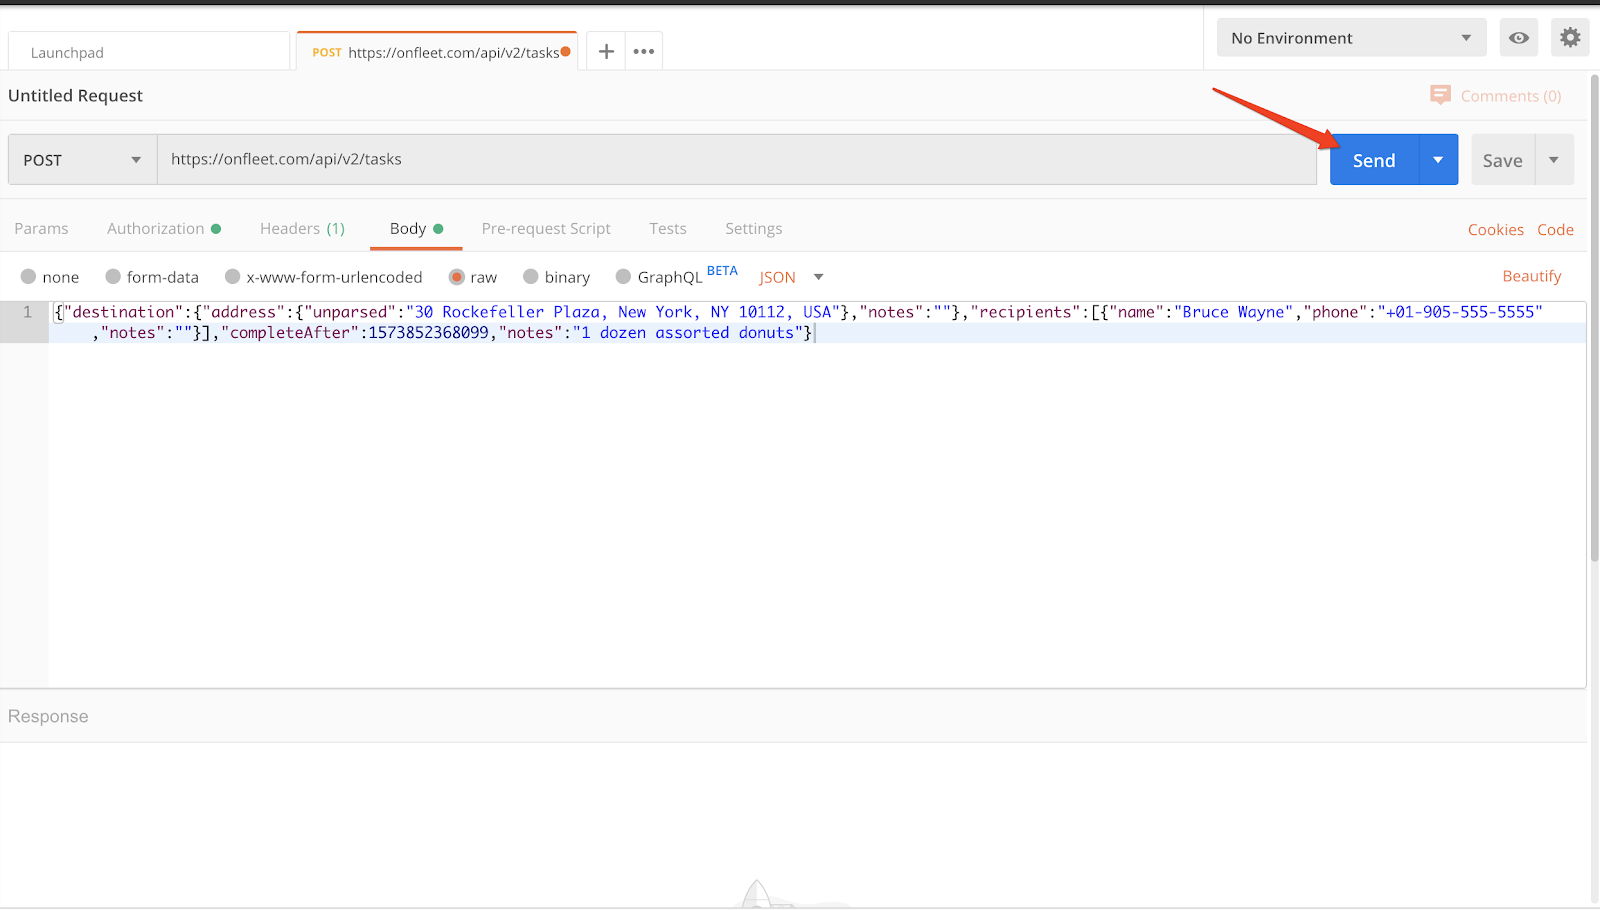
Task: Click Beautify to format the body
Action: [1532, 276]
